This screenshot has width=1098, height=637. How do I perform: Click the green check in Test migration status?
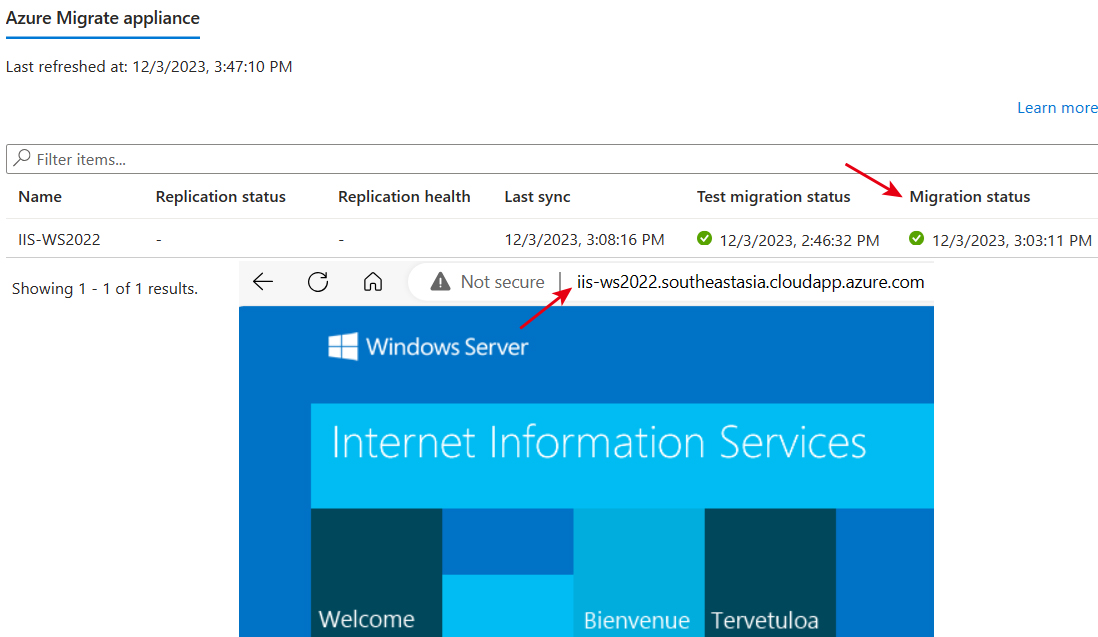click(704, 239)
